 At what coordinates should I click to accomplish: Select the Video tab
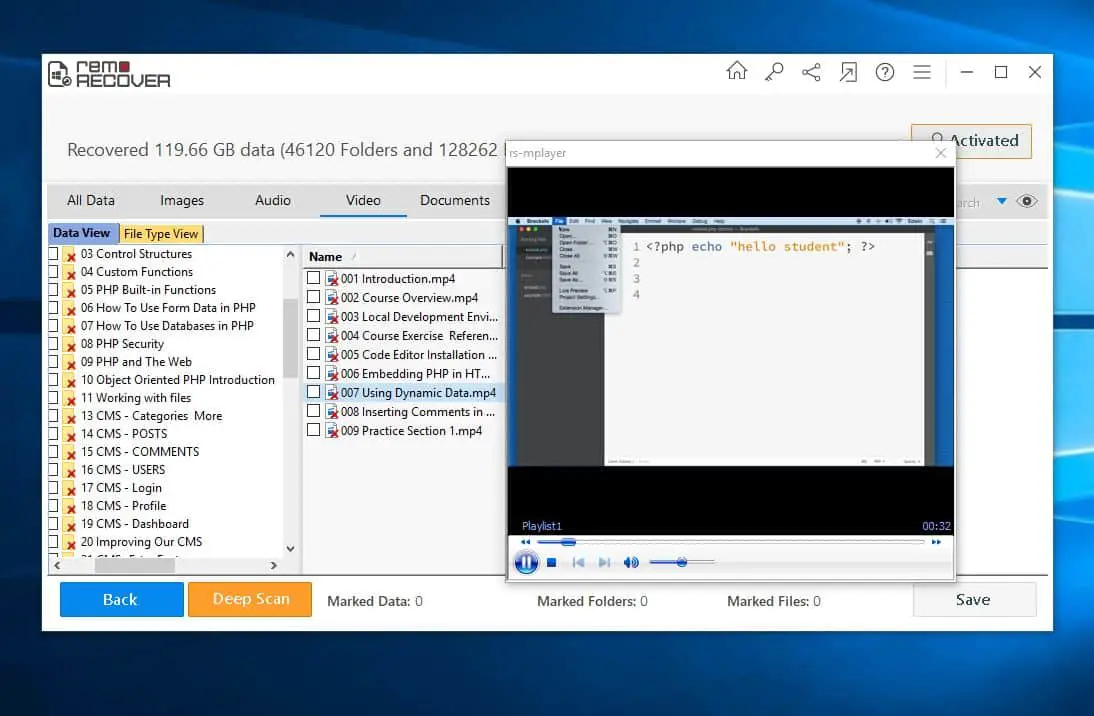coord(364,200)
